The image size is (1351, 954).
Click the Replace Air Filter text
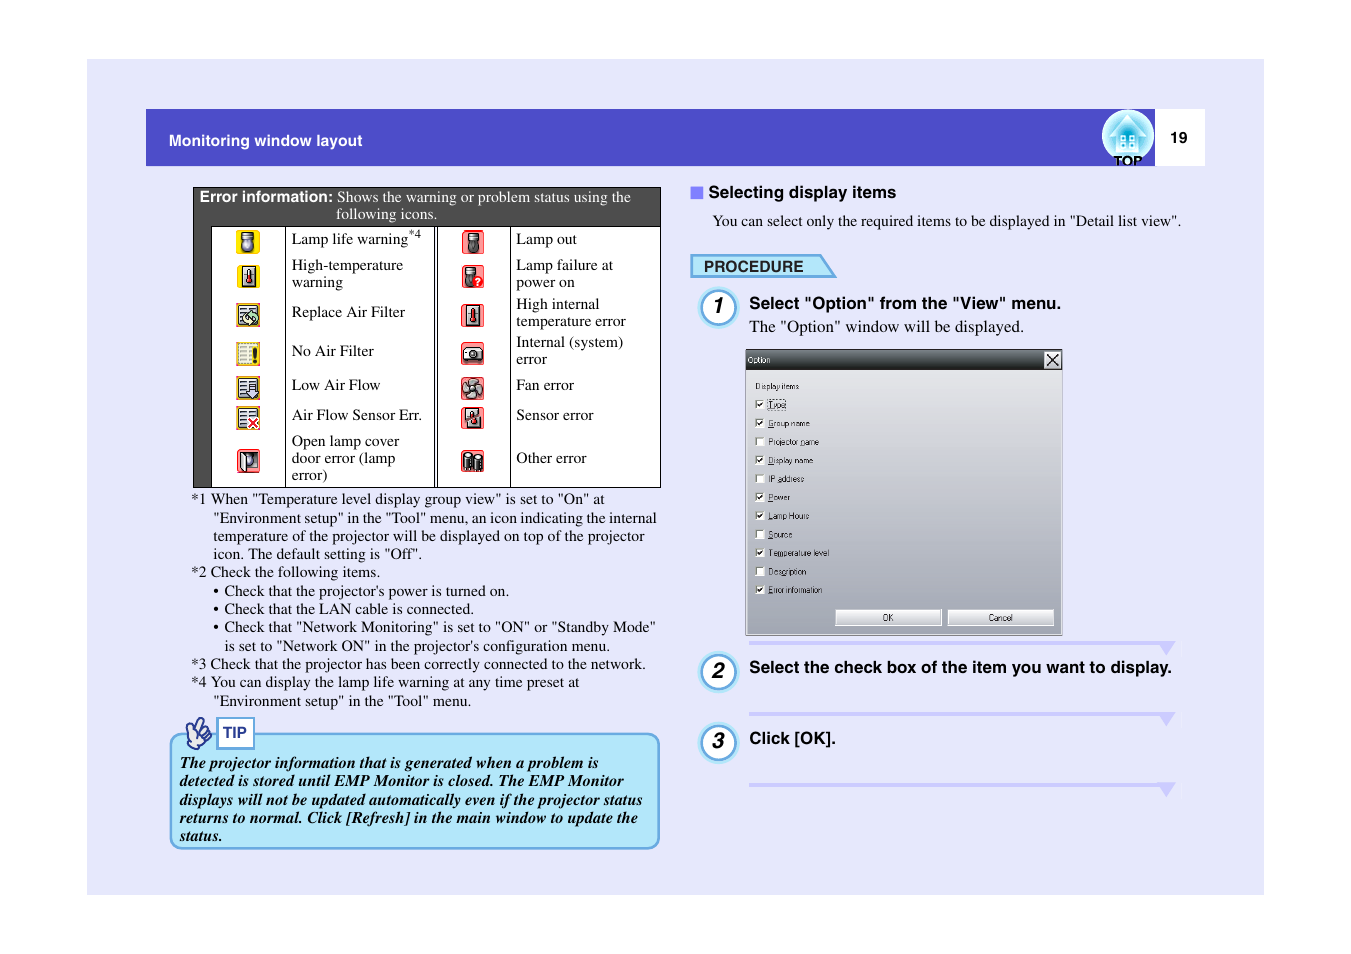(x=348, y=312)
